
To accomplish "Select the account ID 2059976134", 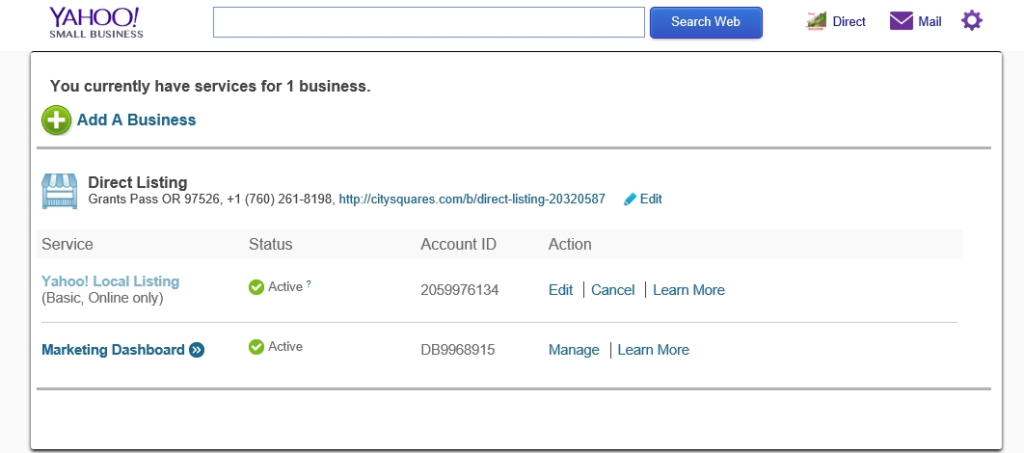I will (460, 290).
